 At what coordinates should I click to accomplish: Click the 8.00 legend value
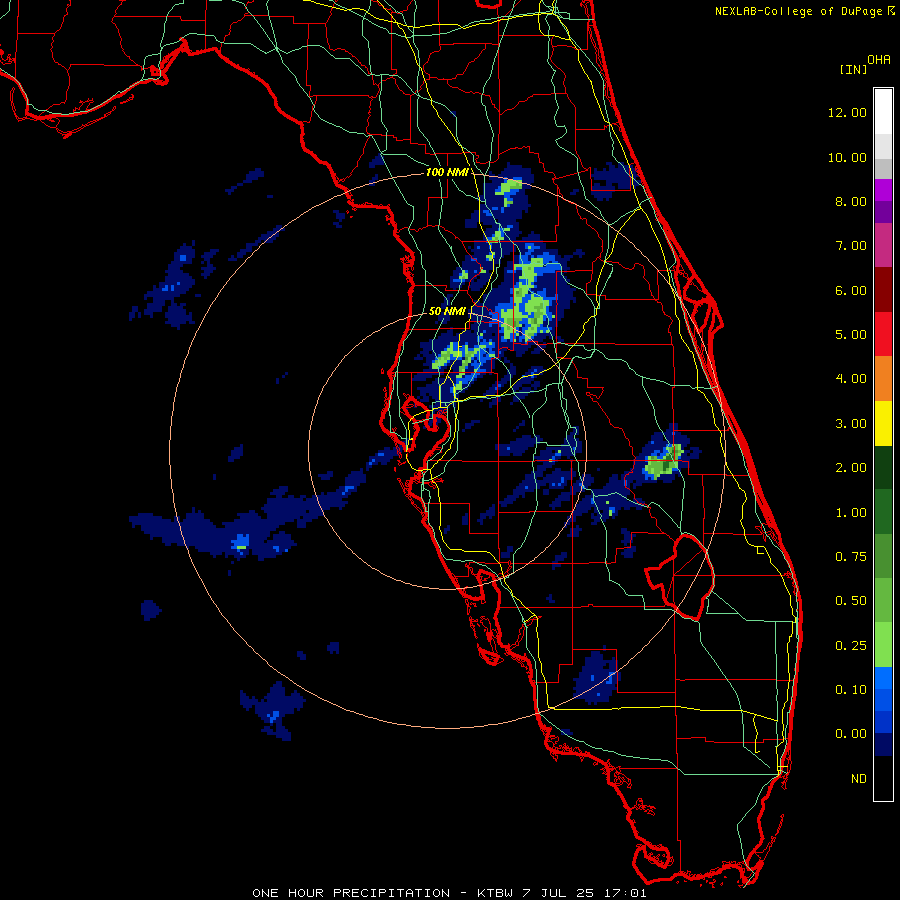coord(851,201)
